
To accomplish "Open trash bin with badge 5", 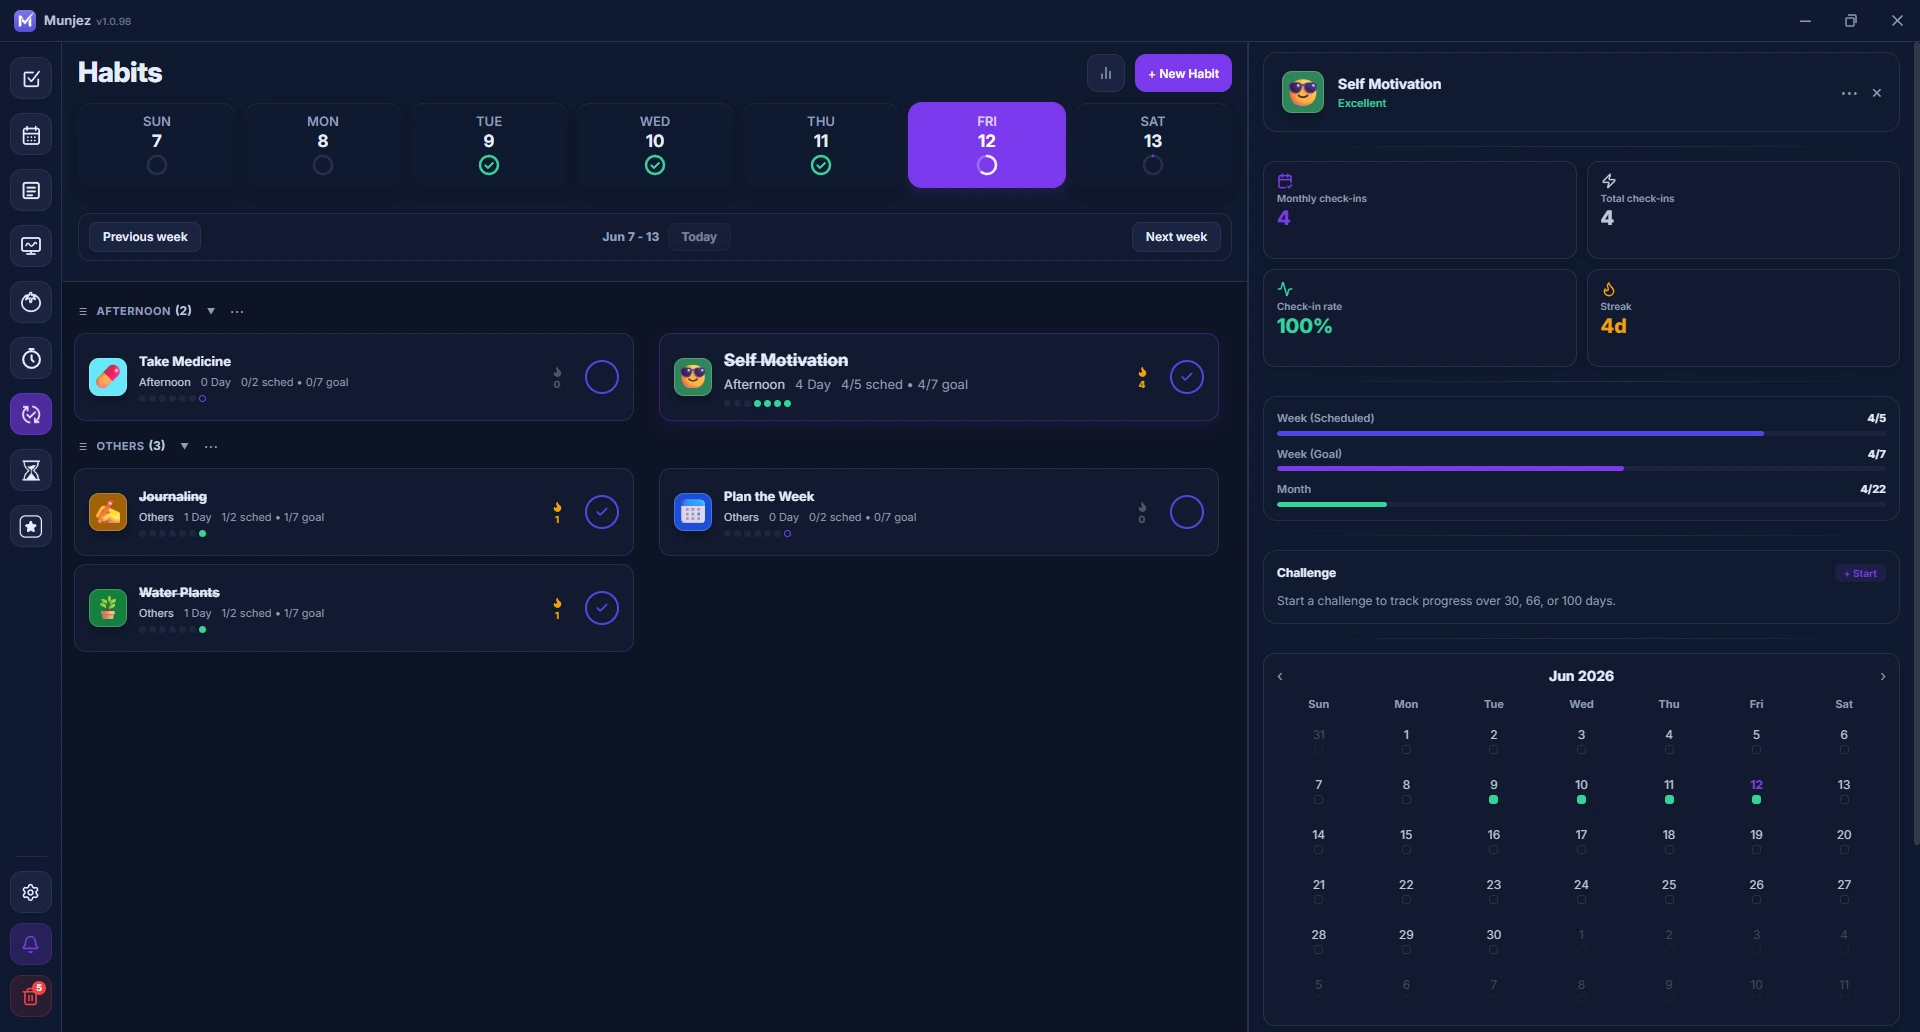I will (x=31, y=996).
